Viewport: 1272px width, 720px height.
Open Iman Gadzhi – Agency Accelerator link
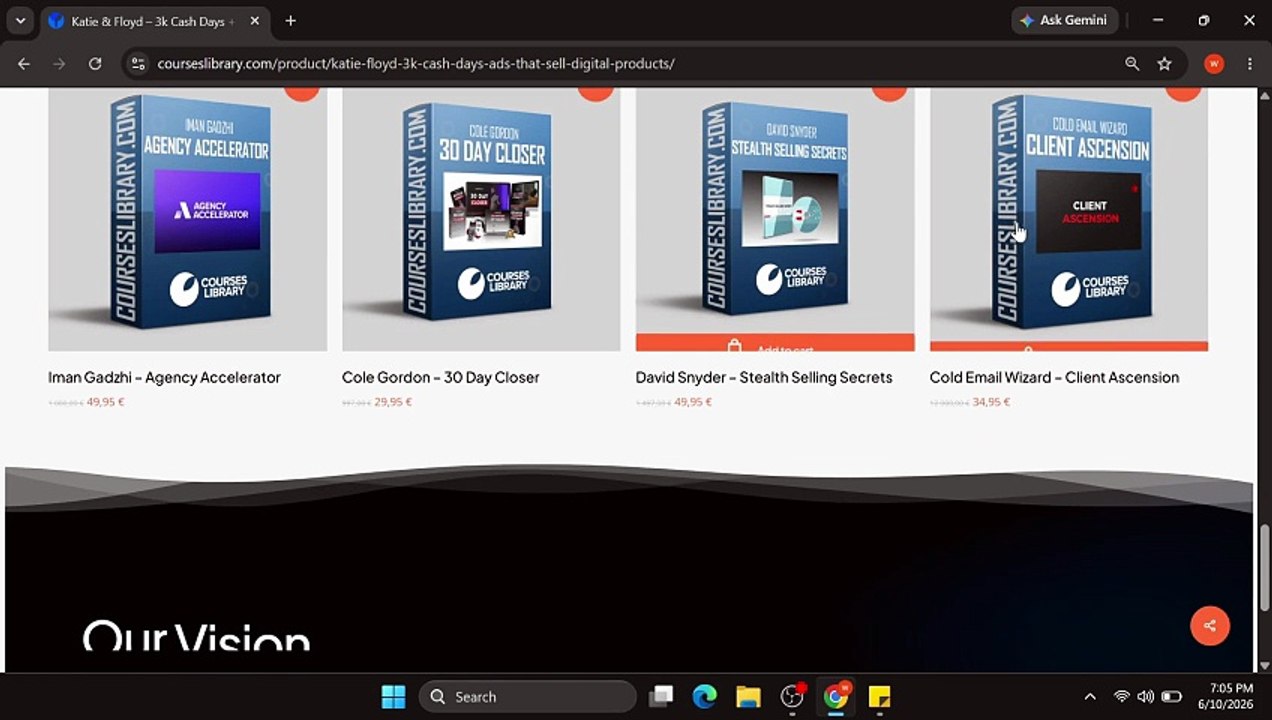point(164,377)
